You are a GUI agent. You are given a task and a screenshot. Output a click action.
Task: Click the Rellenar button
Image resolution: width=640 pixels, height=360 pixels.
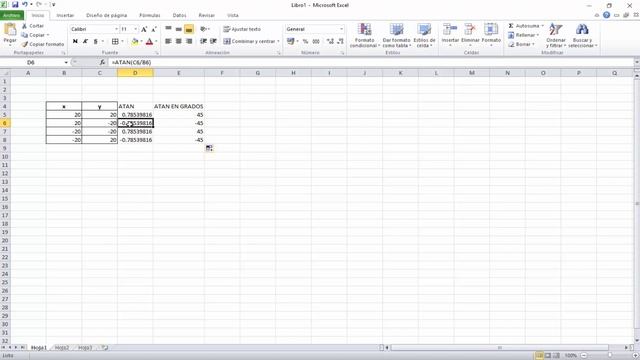(524, 35)
